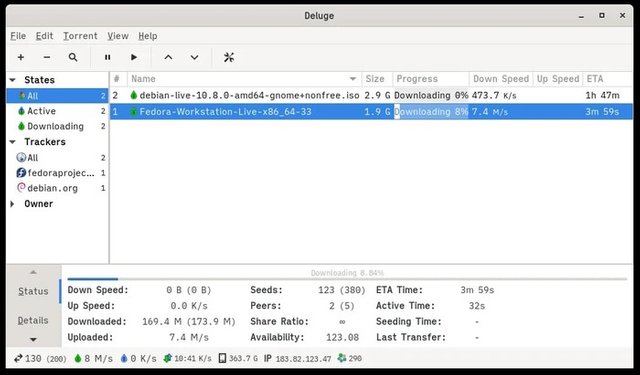Open Preferences via the tools icon
640x375 pixels.
[x=229, y=58]
